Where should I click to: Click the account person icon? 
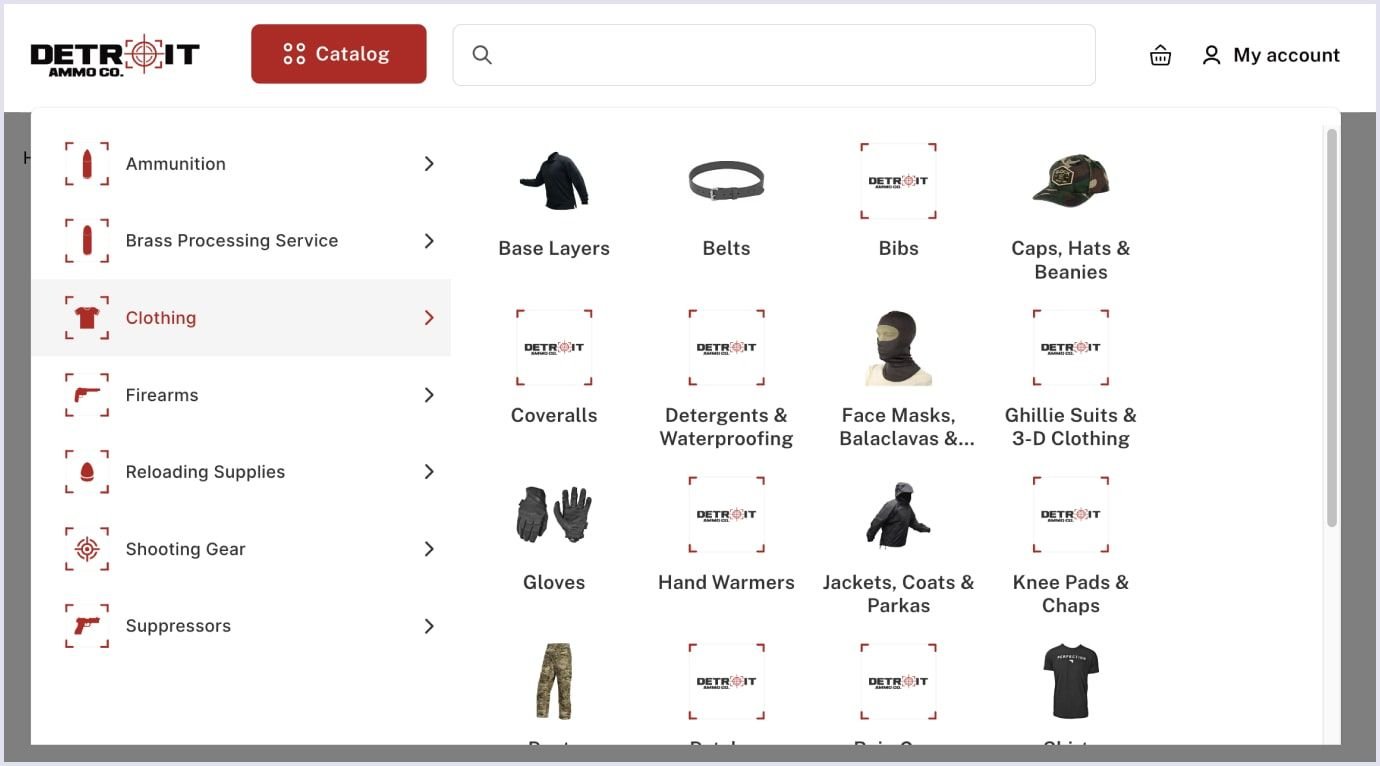(1211, 55)
